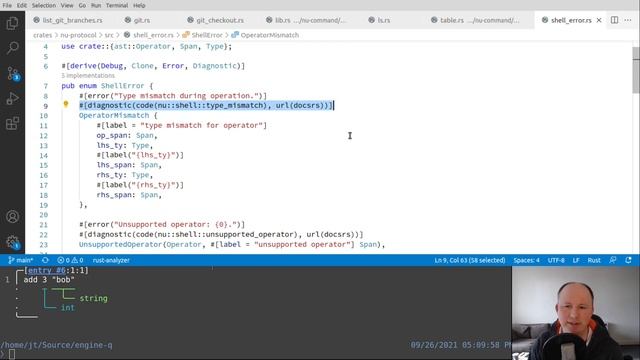Click the shell_error.rs breadcrumb
This screenshot has height=360, width=640.
point(153,35)
